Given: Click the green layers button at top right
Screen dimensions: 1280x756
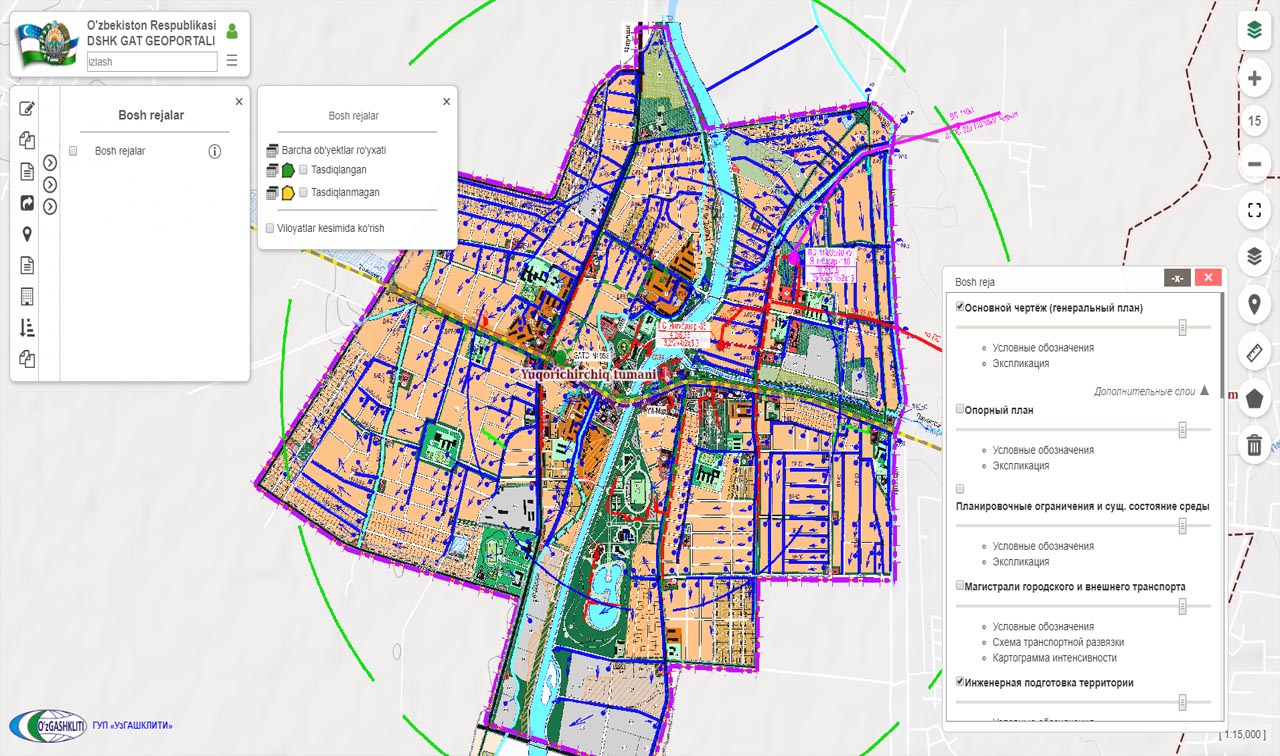Looking at the screenshot, I should (x=1254, y=30).
